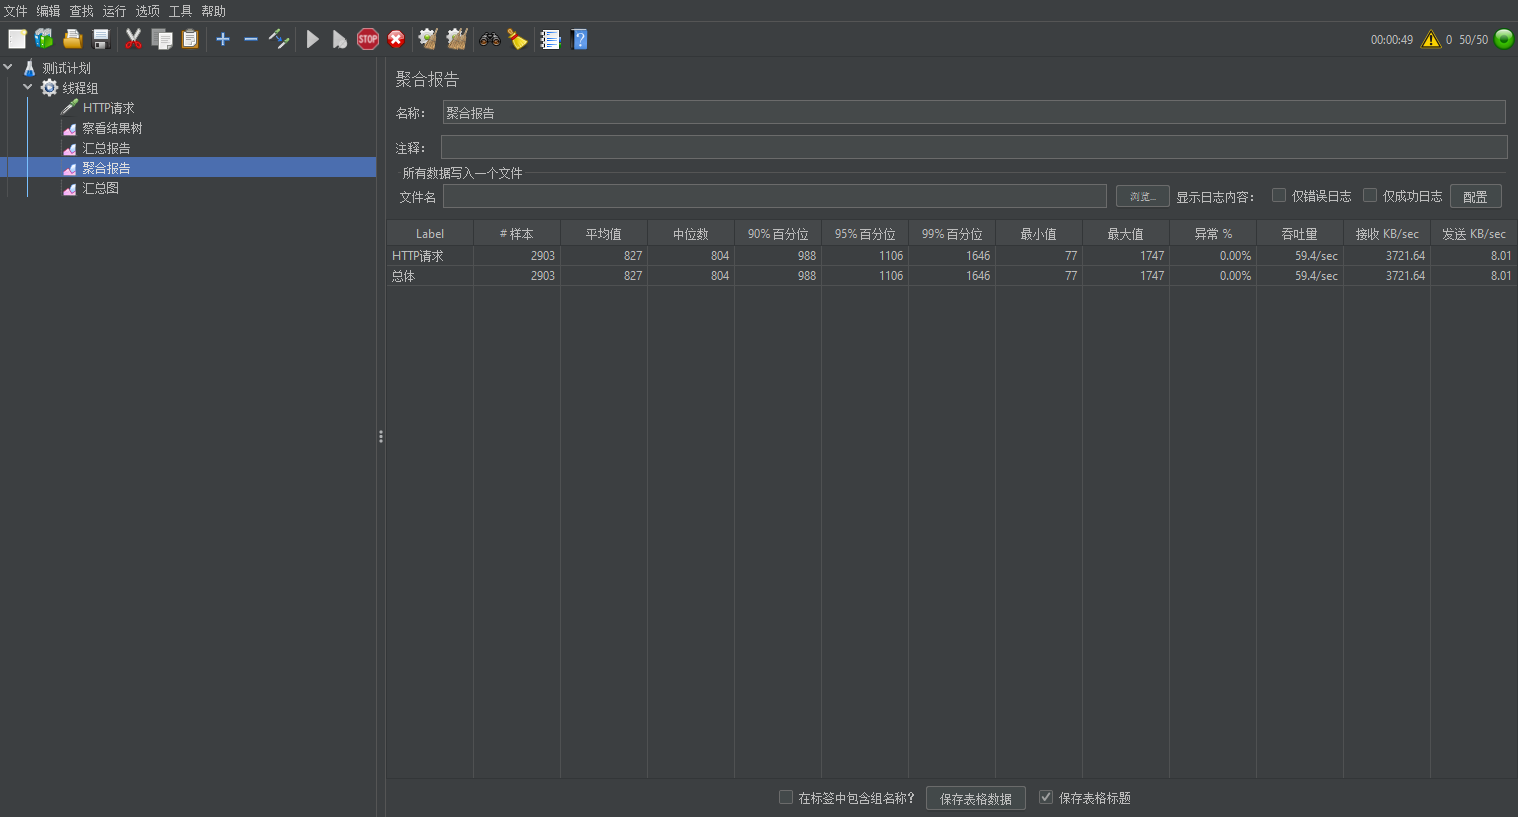The height and width of the screenshot is (817, 1518).
Task: Open the Templates icon in toolbar
Action: tap(44, 39)
